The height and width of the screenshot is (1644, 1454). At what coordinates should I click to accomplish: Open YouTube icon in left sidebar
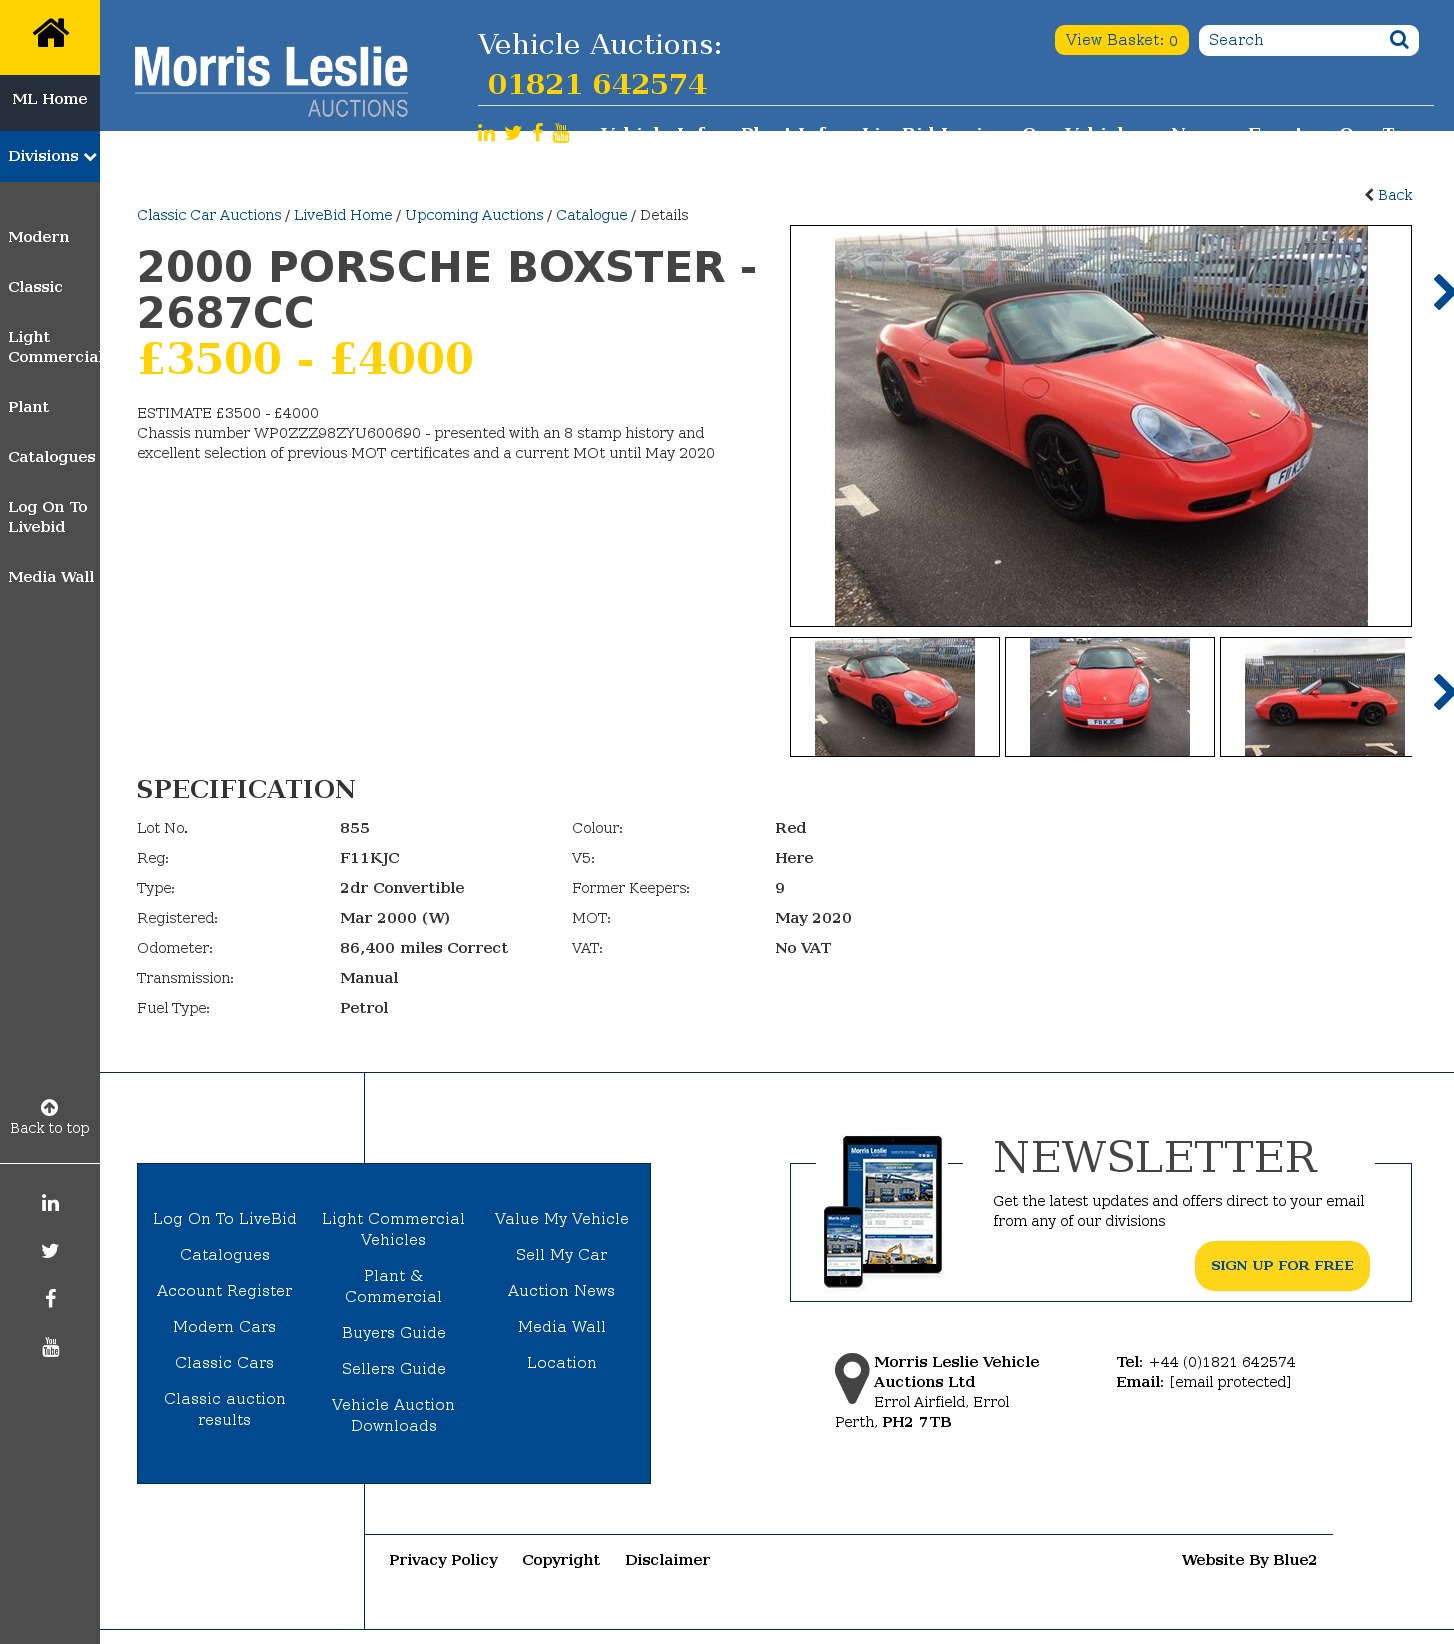coord(50,1347)
